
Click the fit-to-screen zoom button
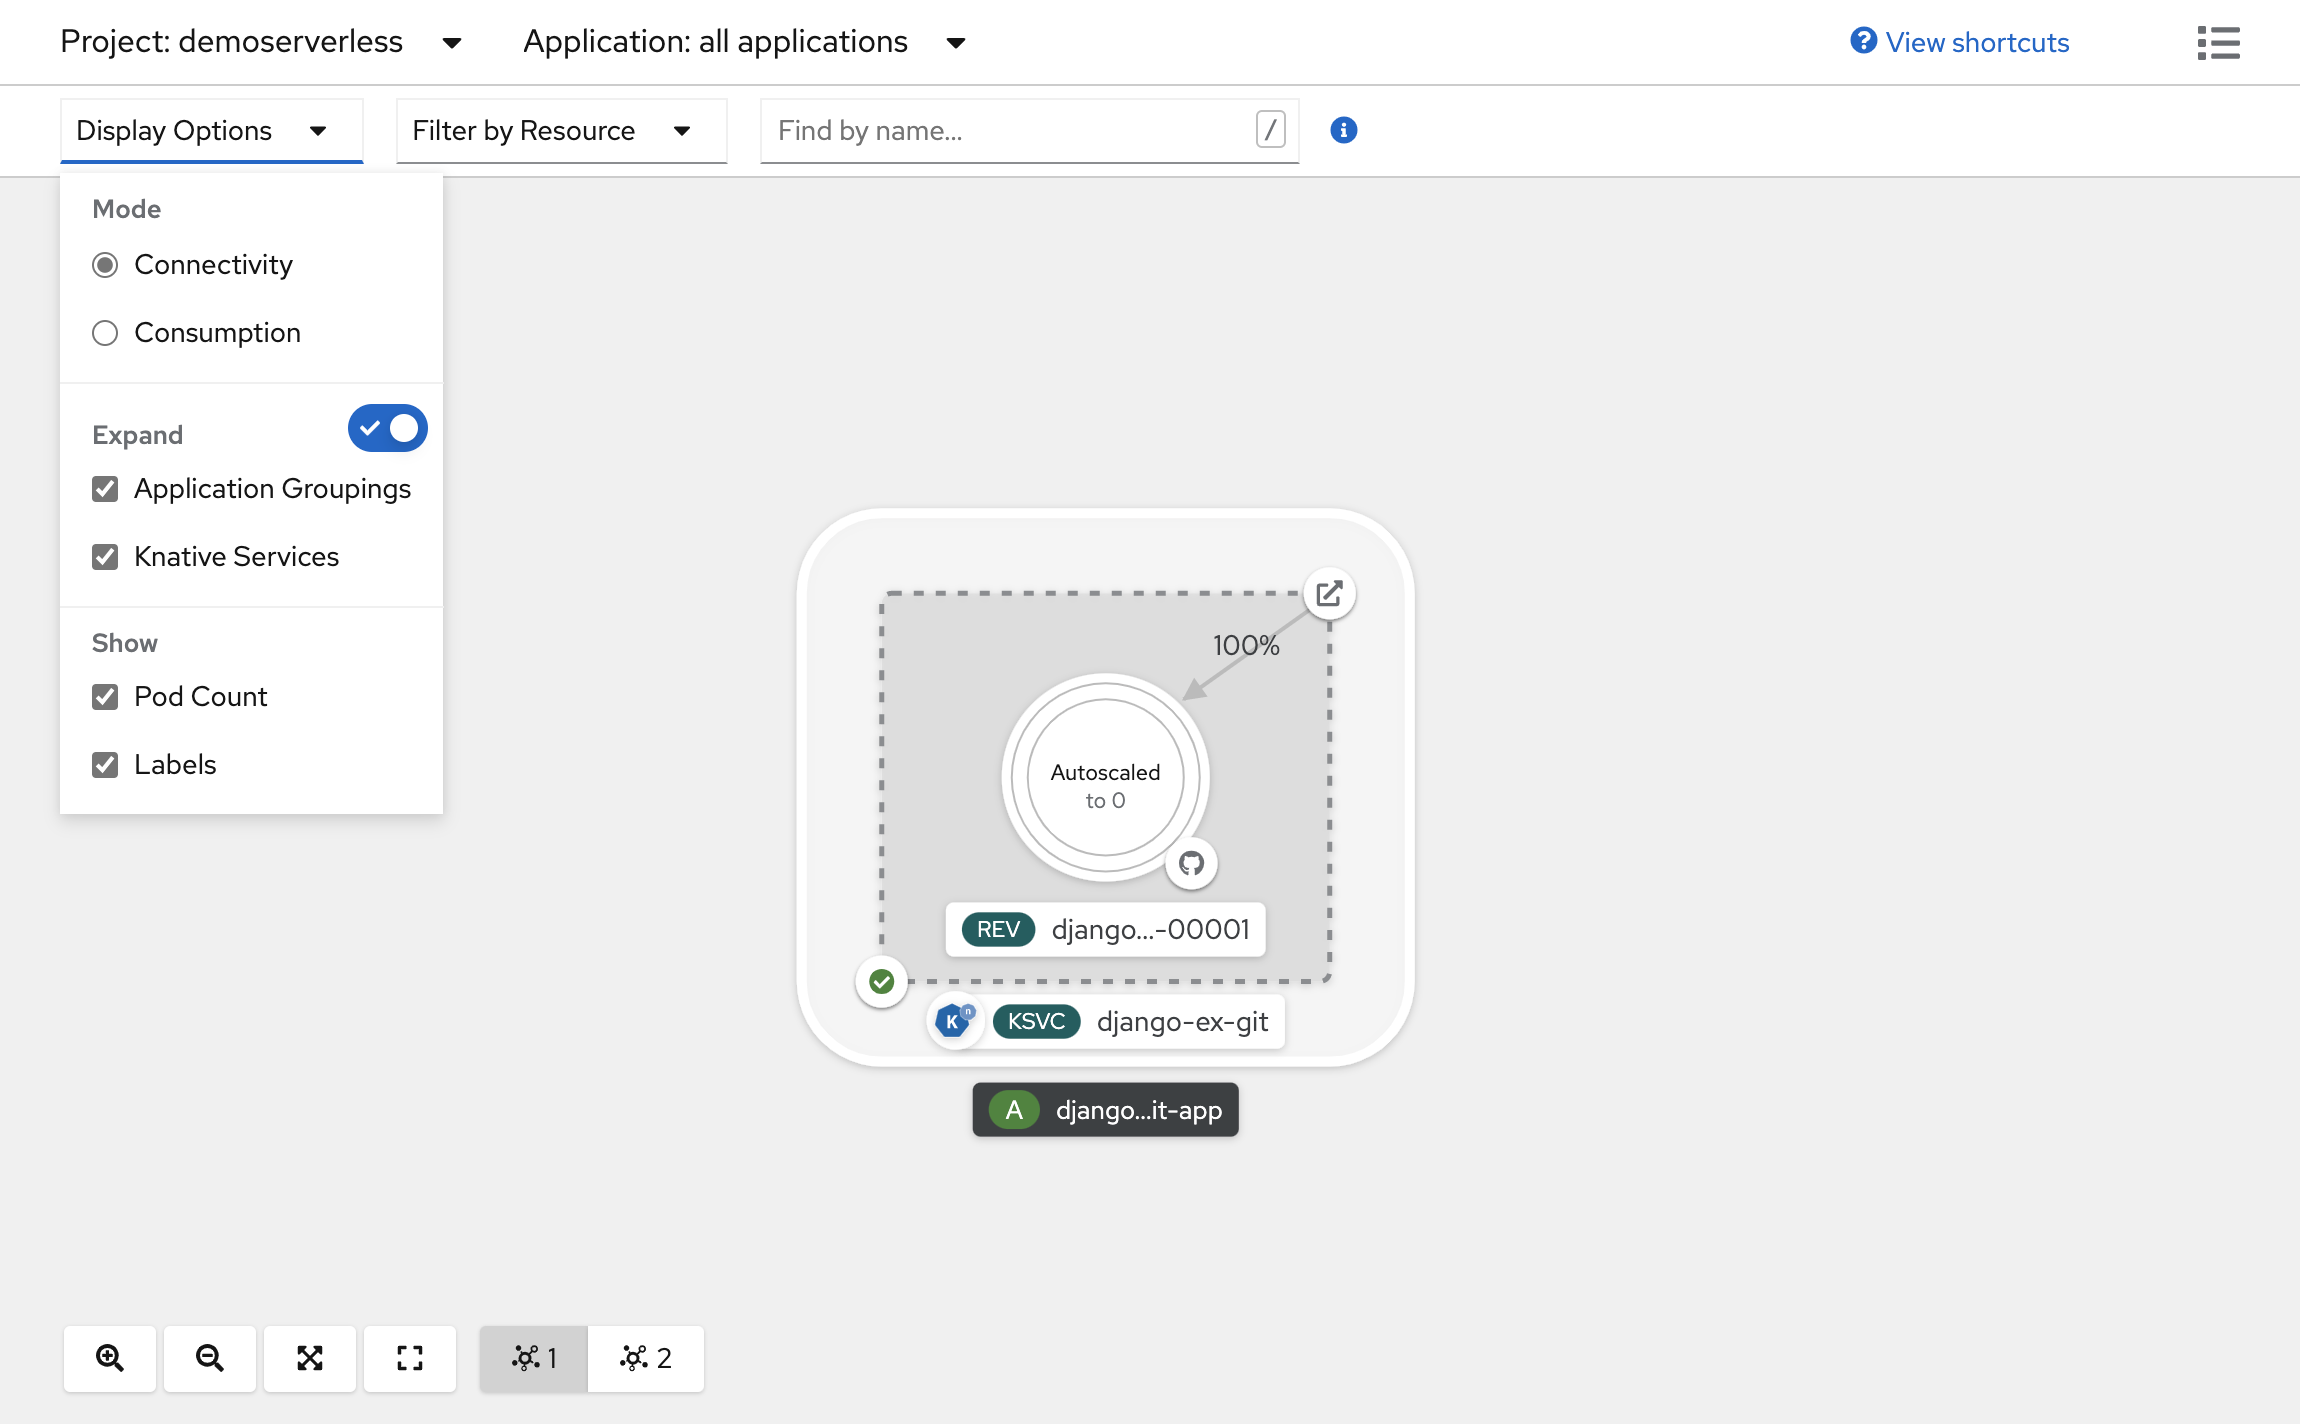(x=312, y=1357)
